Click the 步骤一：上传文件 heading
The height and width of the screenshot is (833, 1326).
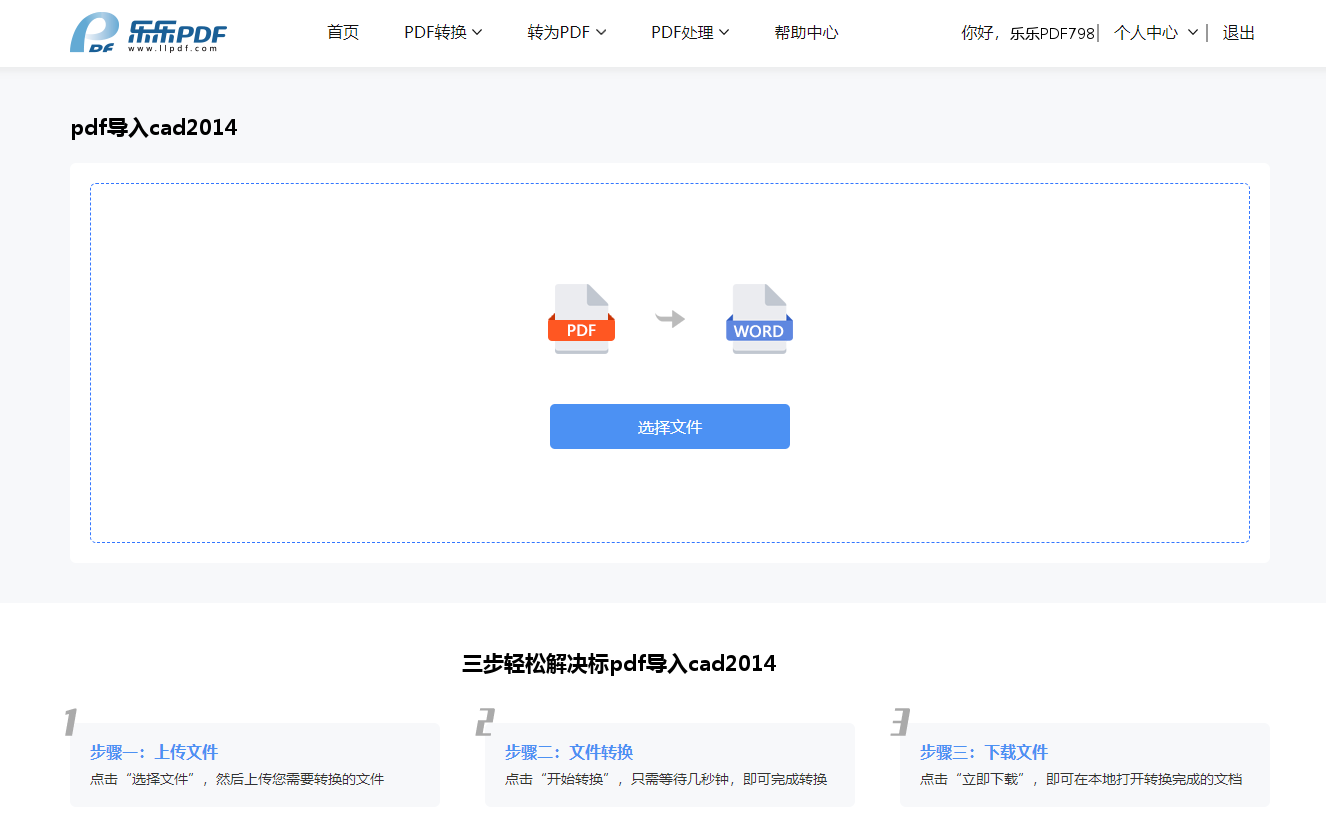(x=154, y=752)
